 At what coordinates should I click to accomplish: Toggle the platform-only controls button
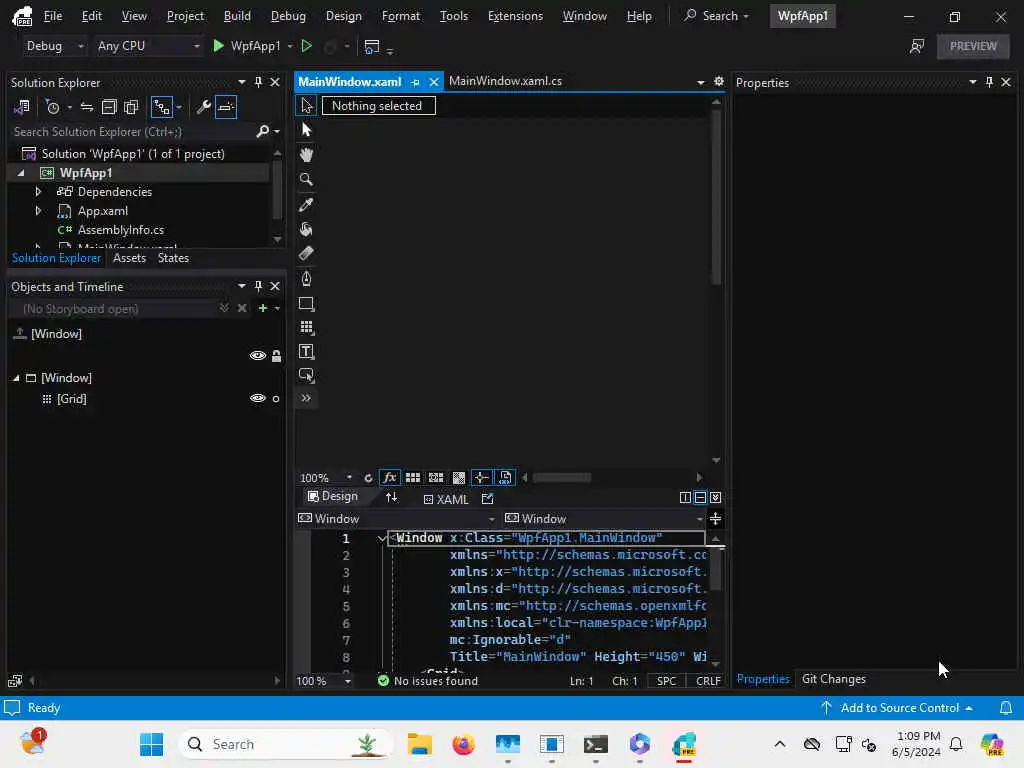(505, 478)
